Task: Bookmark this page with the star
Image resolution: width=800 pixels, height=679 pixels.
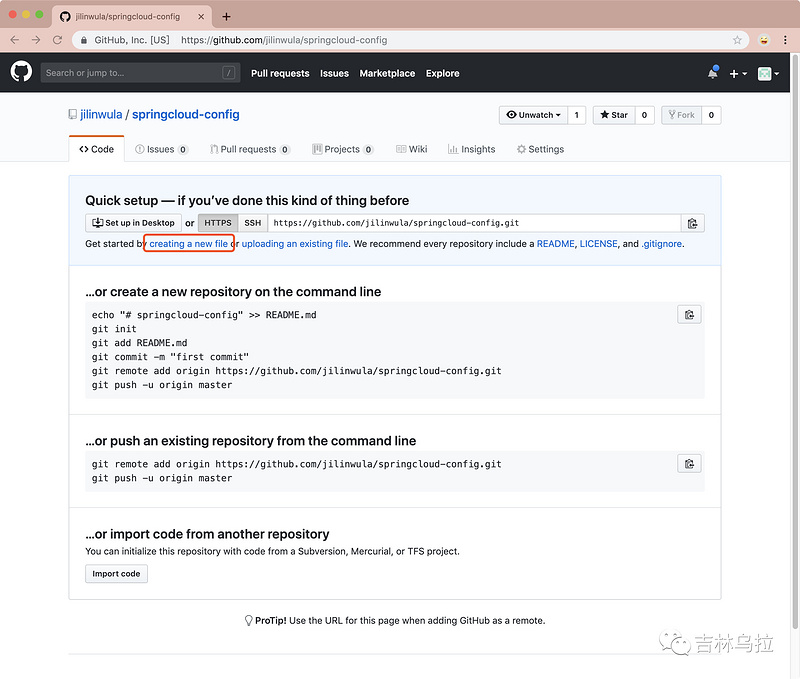Action: (x=737, y=40)
